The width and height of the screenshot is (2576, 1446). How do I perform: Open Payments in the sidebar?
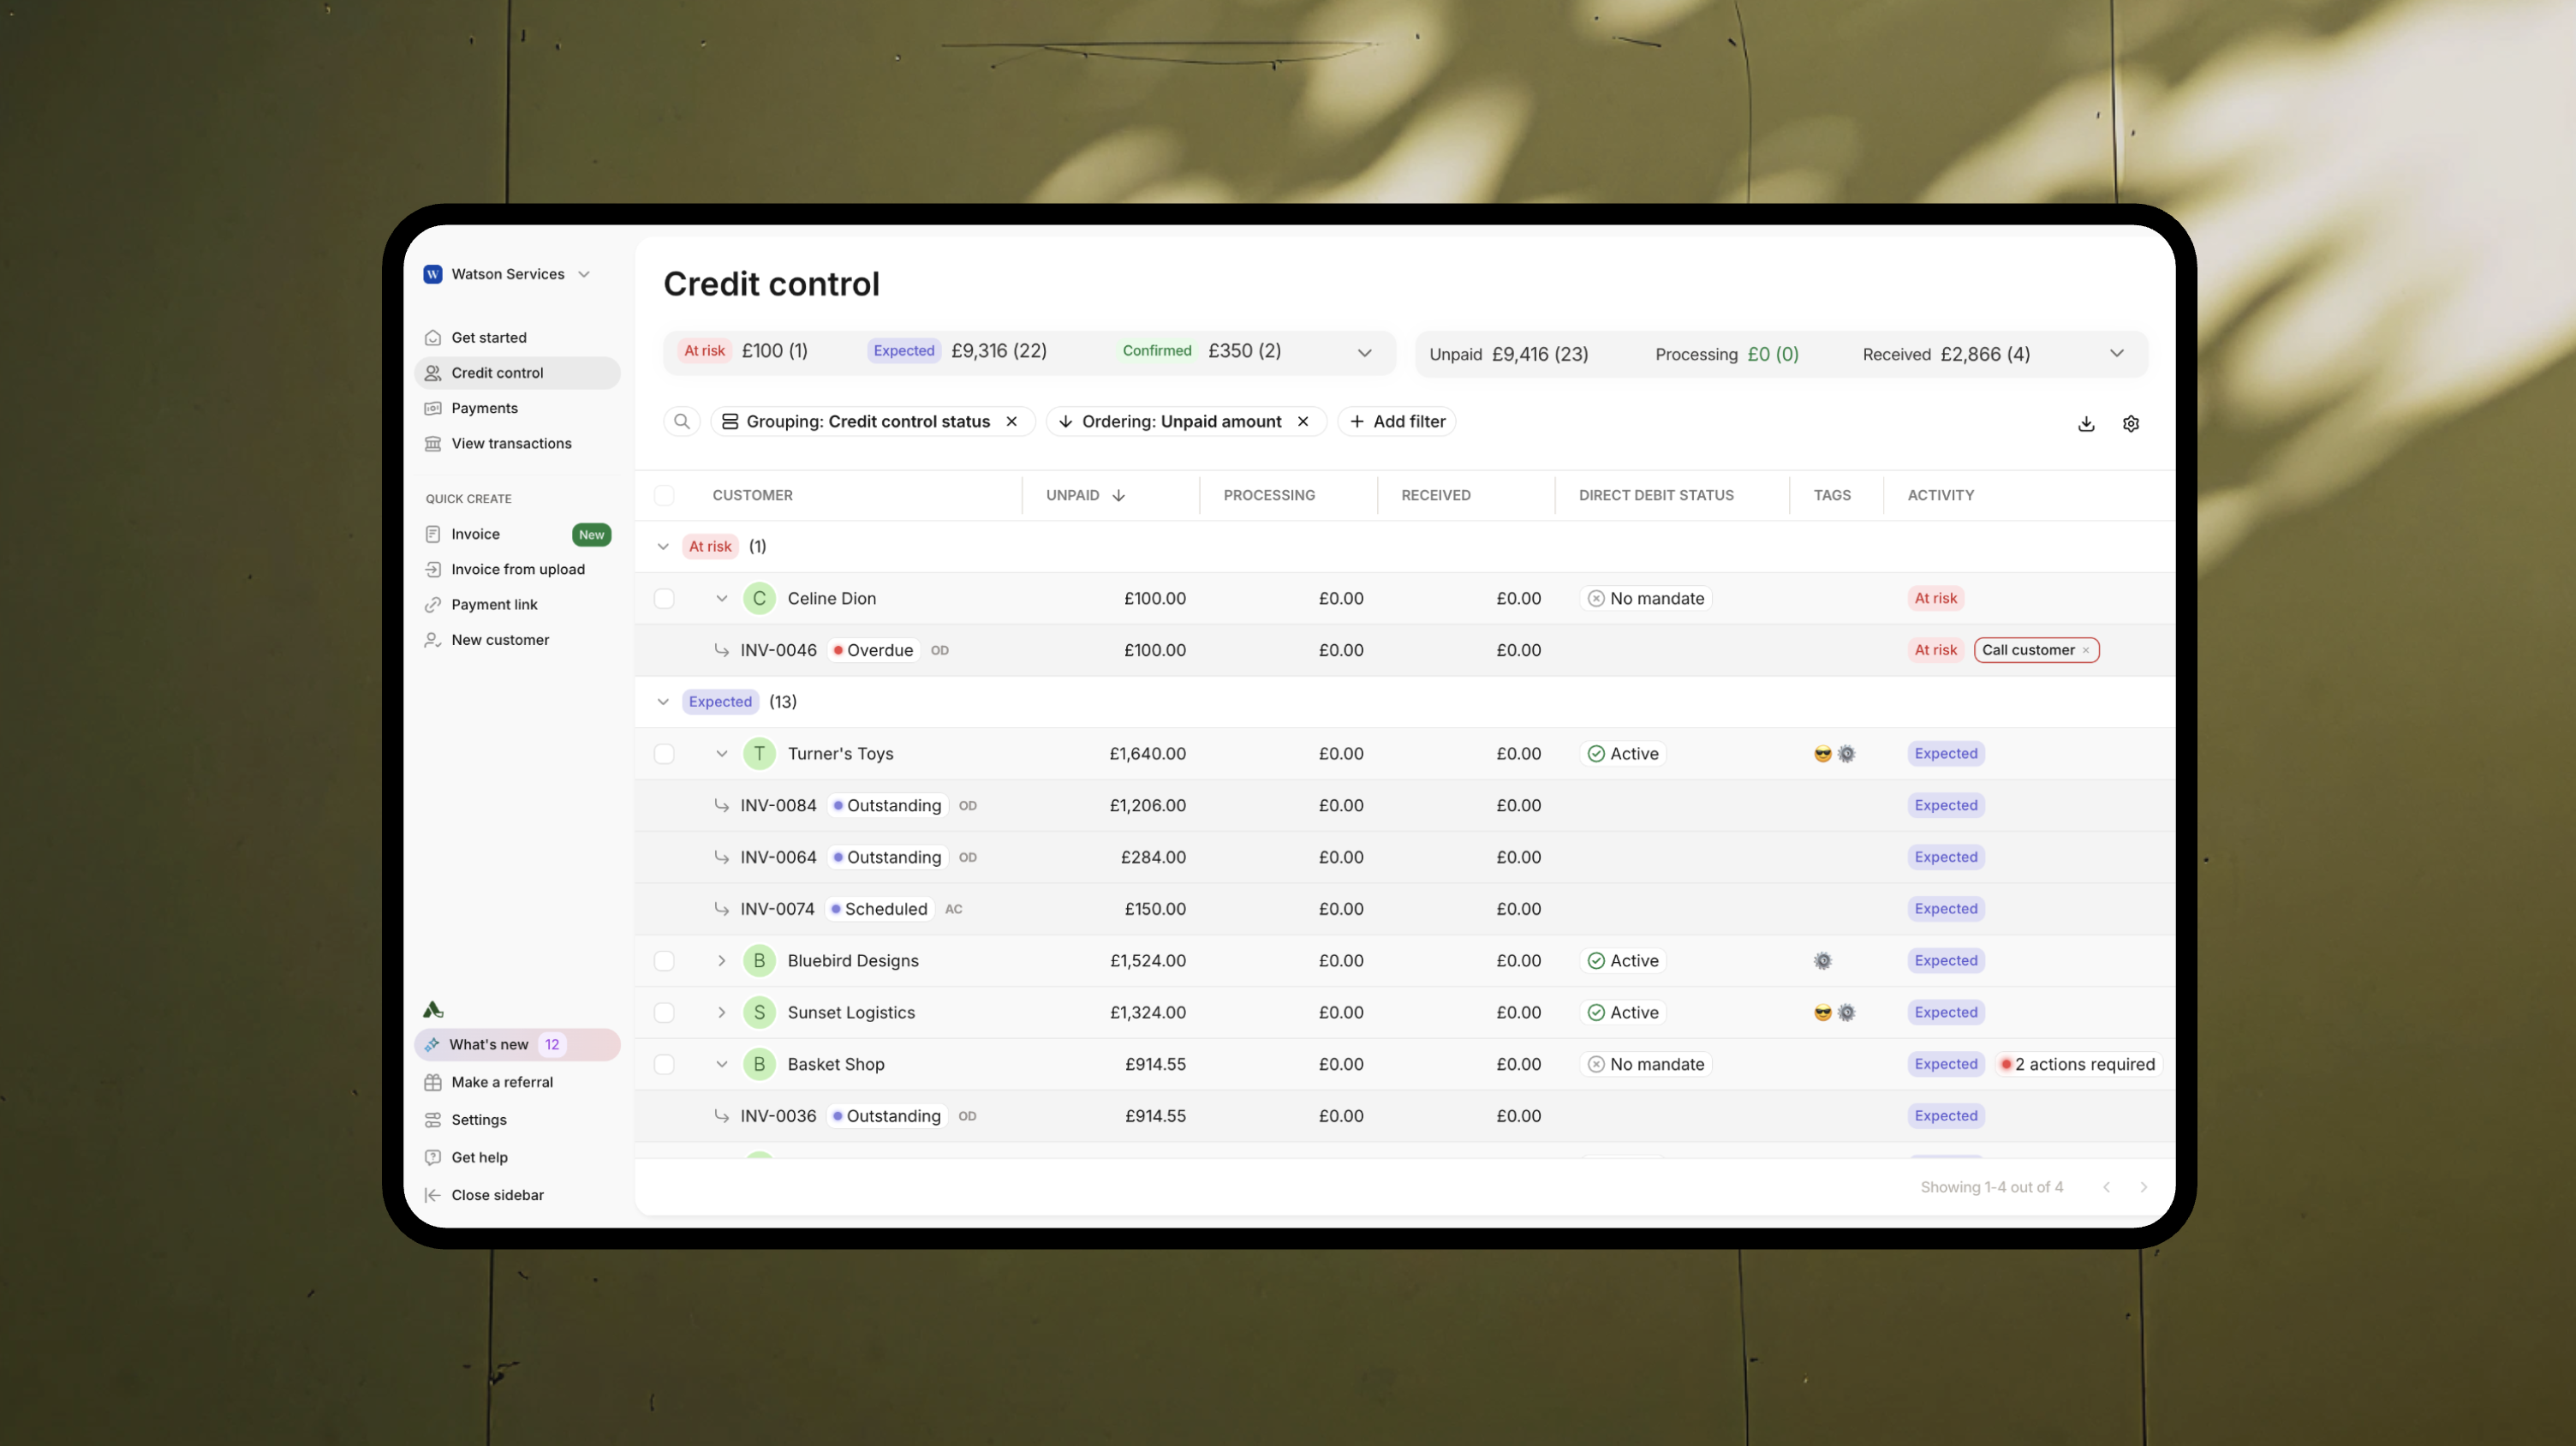point(484,408)
